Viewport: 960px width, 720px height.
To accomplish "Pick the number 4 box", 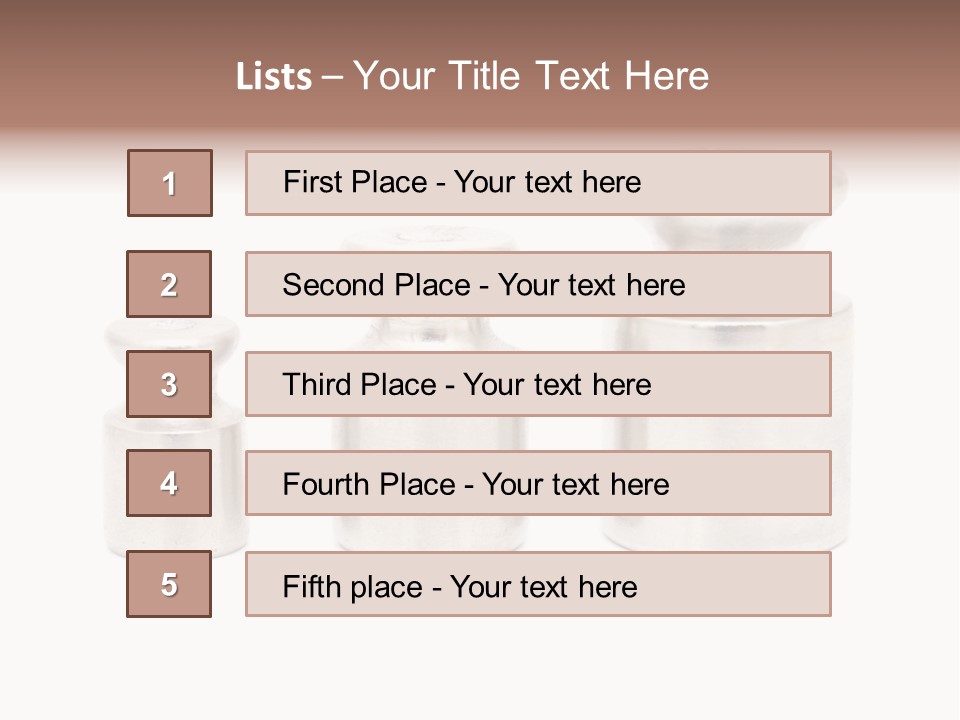I will tap(169, 483).
